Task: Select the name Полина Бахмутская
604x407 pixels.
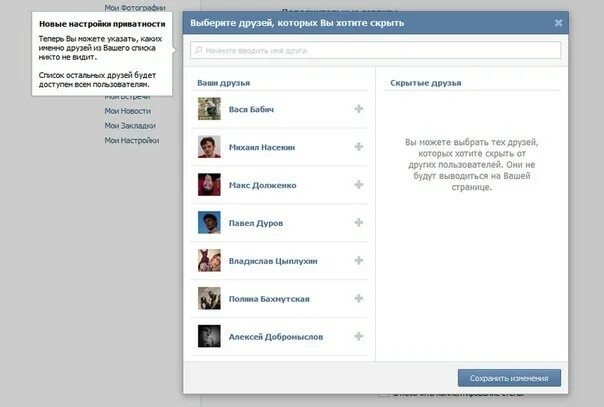Action: coord(269,299)
